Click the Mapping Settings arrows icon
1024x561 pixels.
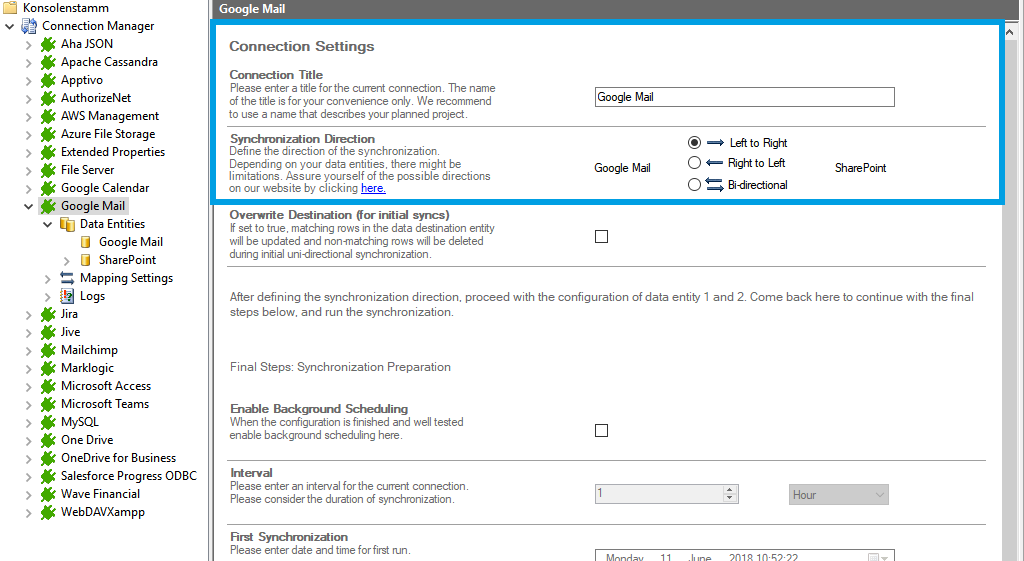click(67, 278)
